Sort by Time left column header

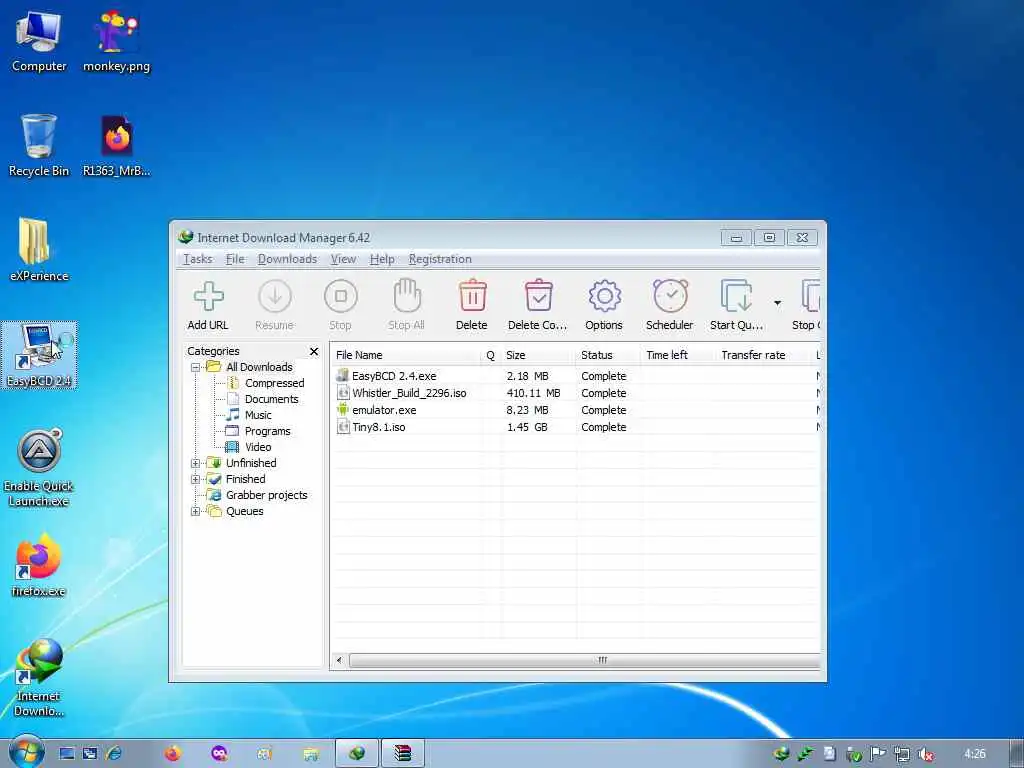click(x=679, y=355)
